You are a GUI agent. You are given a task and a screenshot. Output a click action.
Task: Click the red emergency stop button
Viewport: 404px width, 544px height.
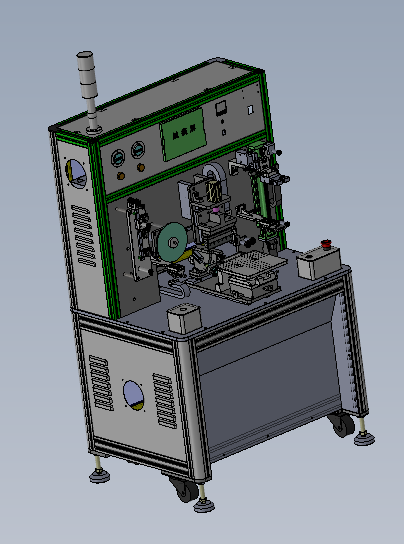(325, 244)
